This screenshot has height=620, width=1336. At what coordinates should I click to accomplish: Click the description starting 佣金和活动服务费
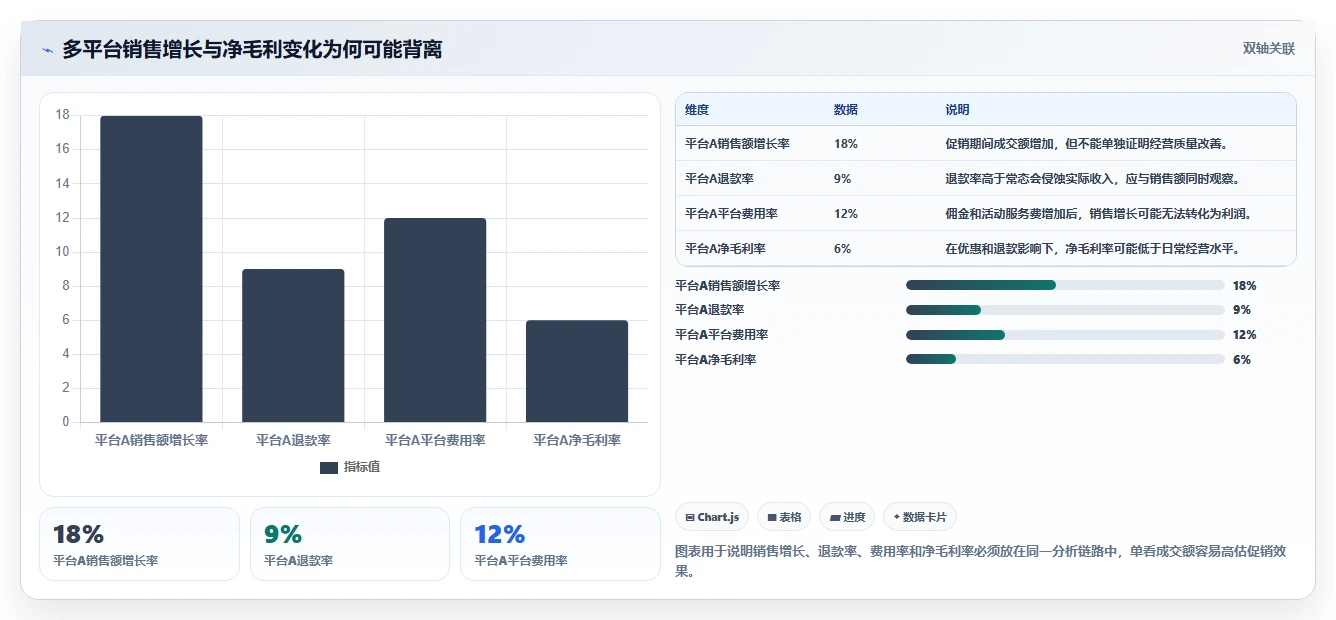(1098, 214)
